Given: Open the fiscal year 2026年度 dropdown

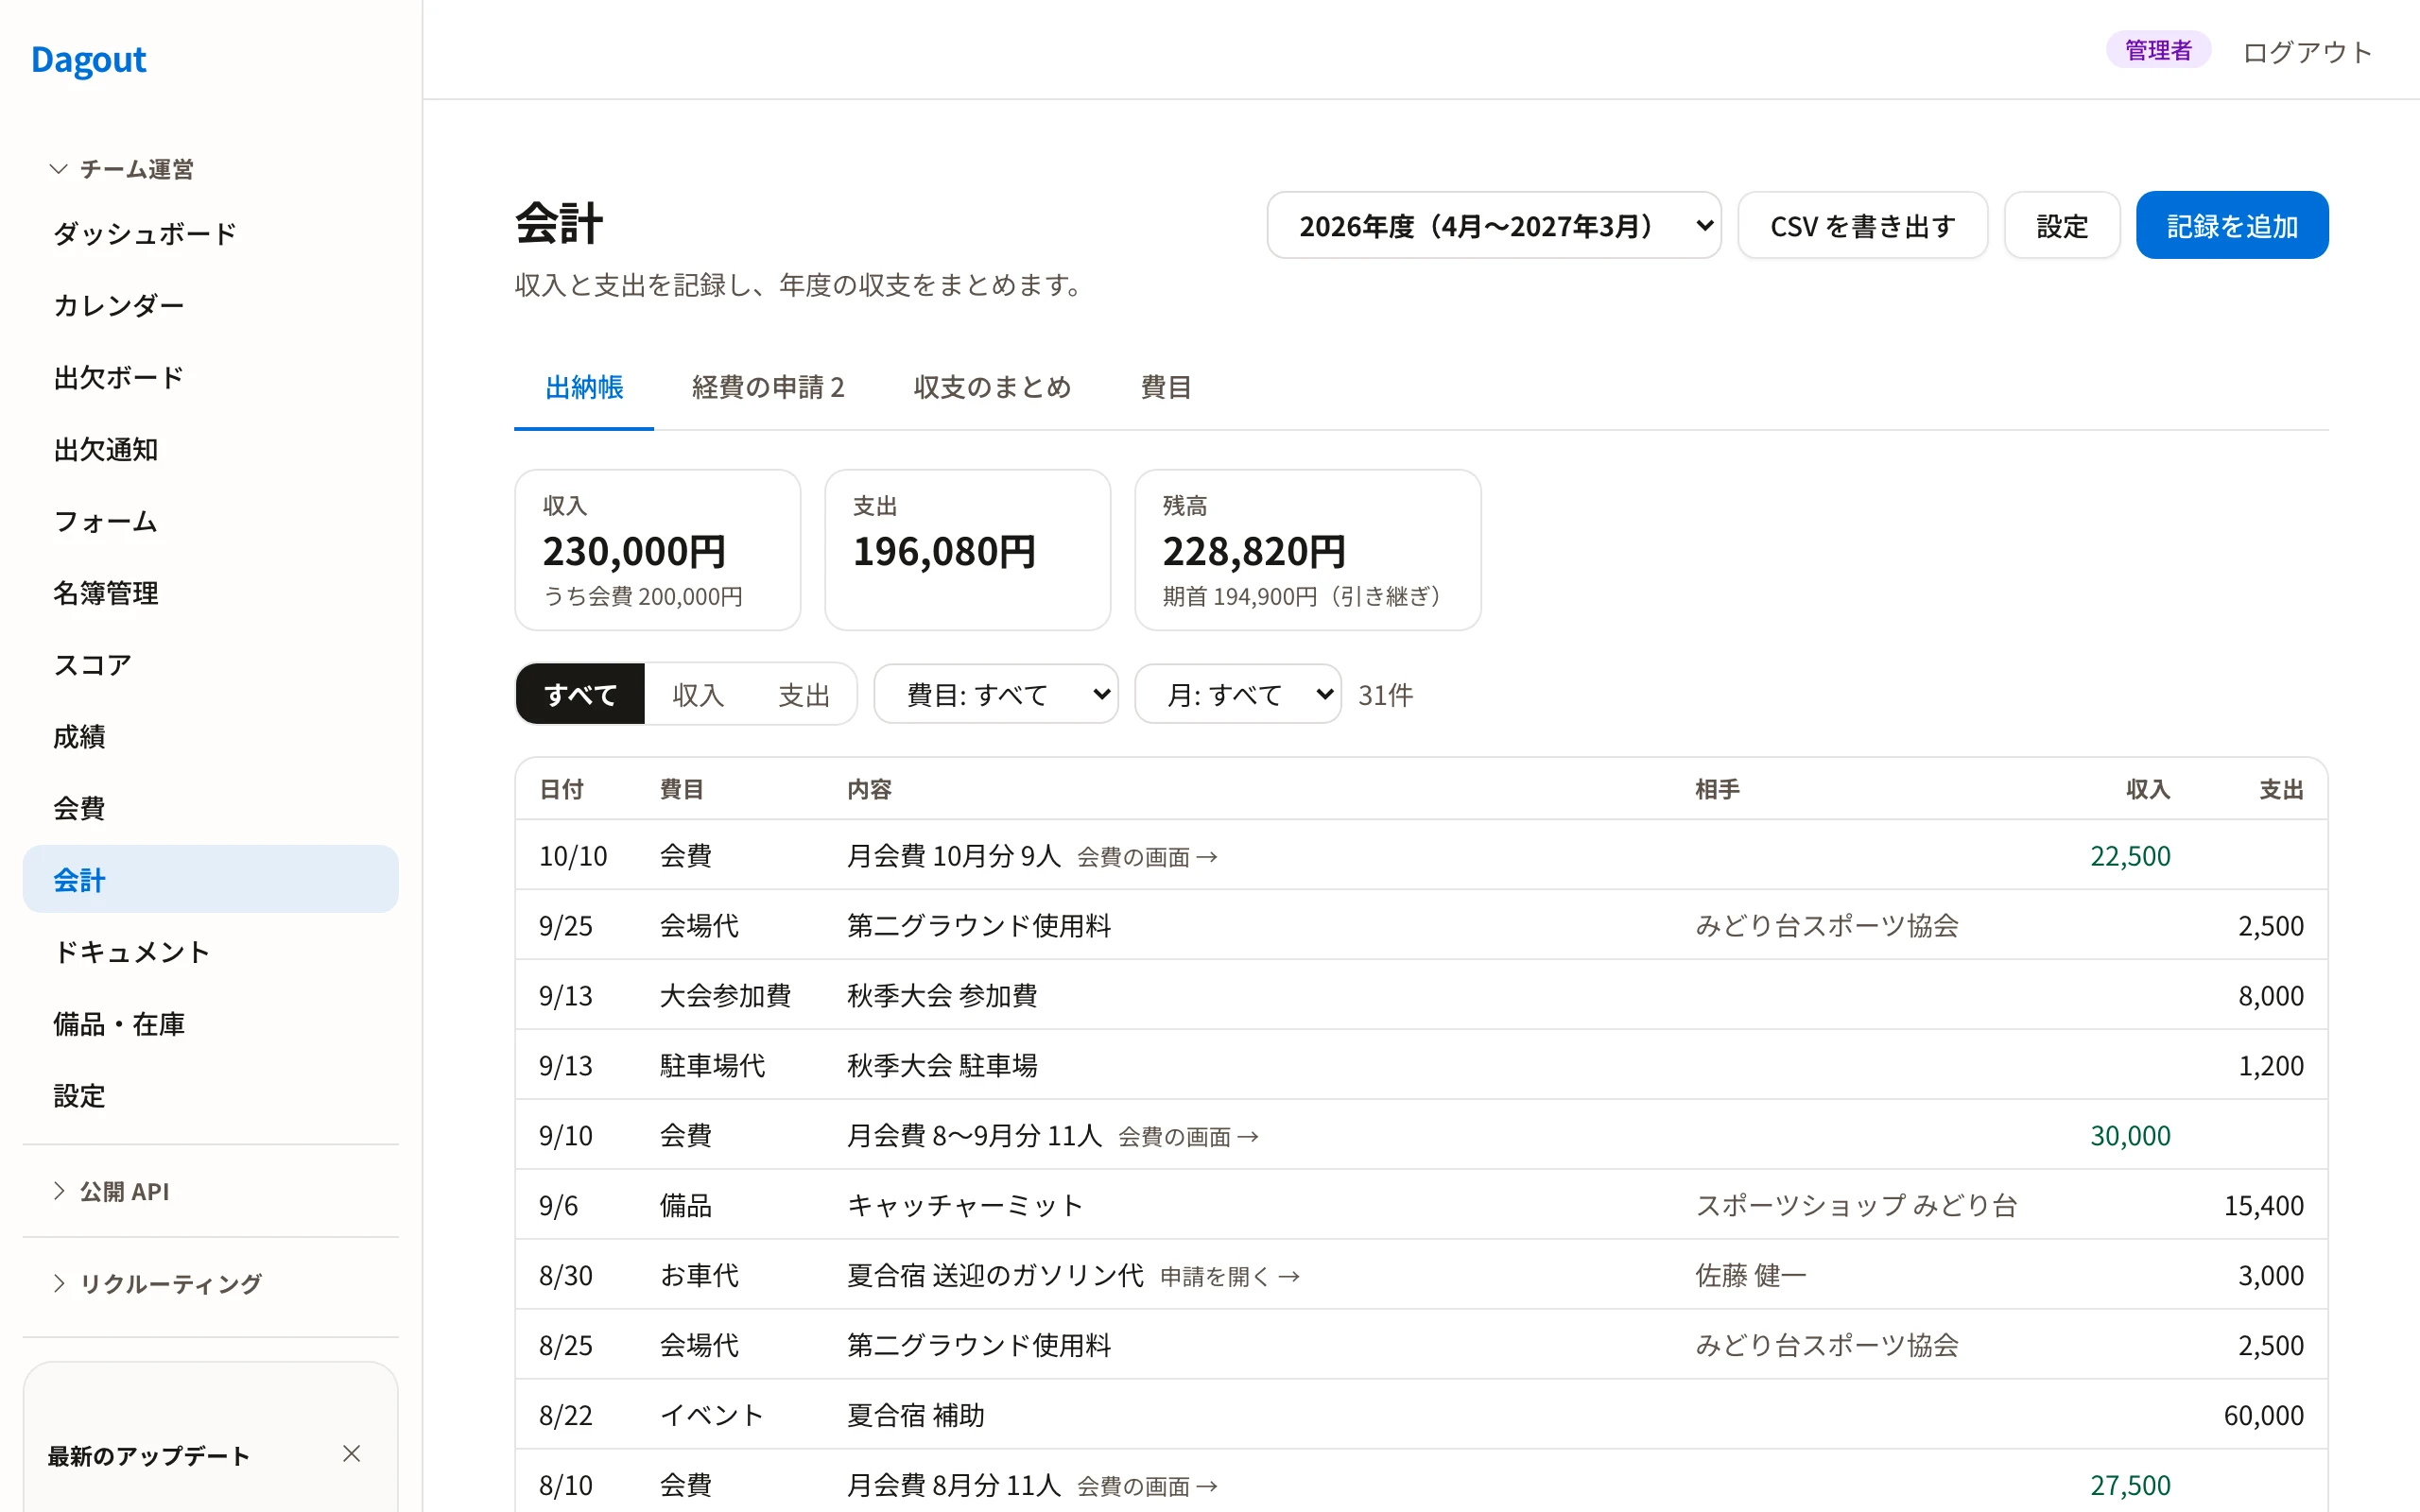Looking at the screenshot, I should click(1494, 226).
